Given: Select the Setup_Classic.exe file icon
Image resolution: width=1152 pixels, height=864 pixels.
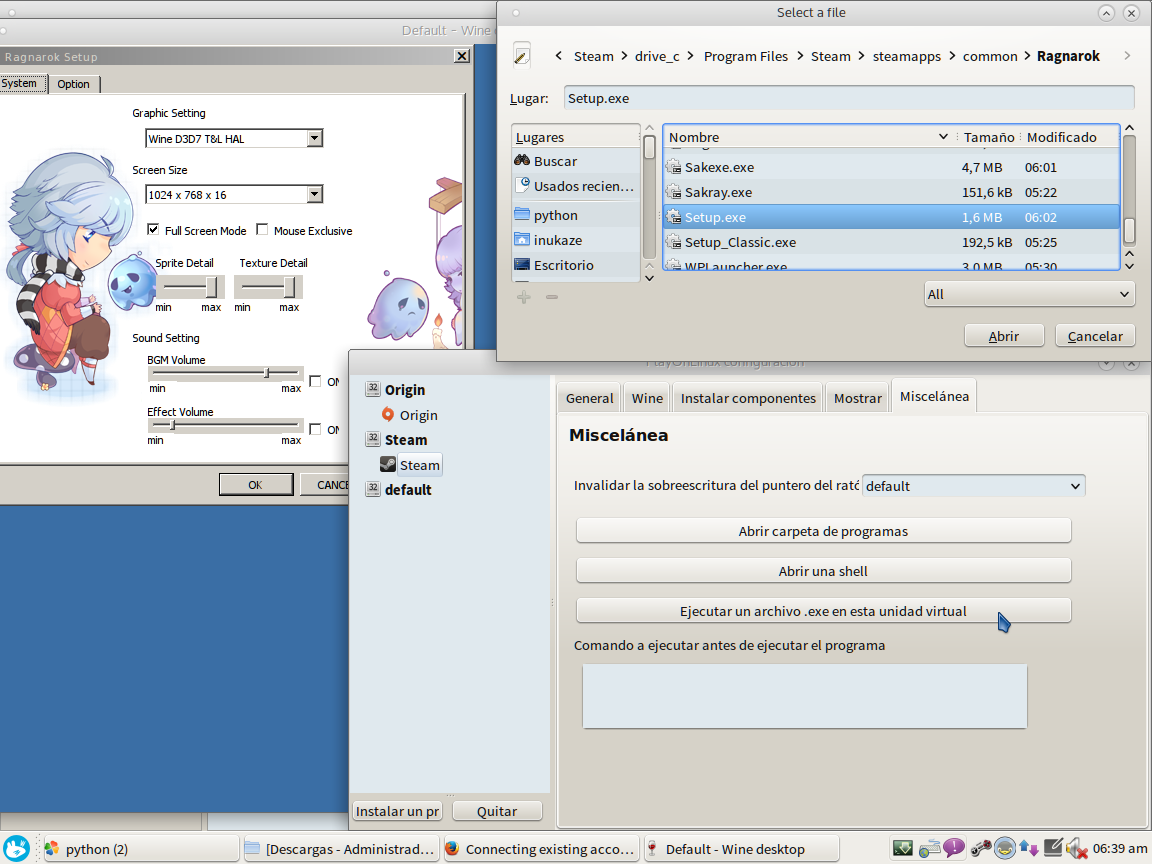Looking at the screenshot, I should (x=673, y=242).
